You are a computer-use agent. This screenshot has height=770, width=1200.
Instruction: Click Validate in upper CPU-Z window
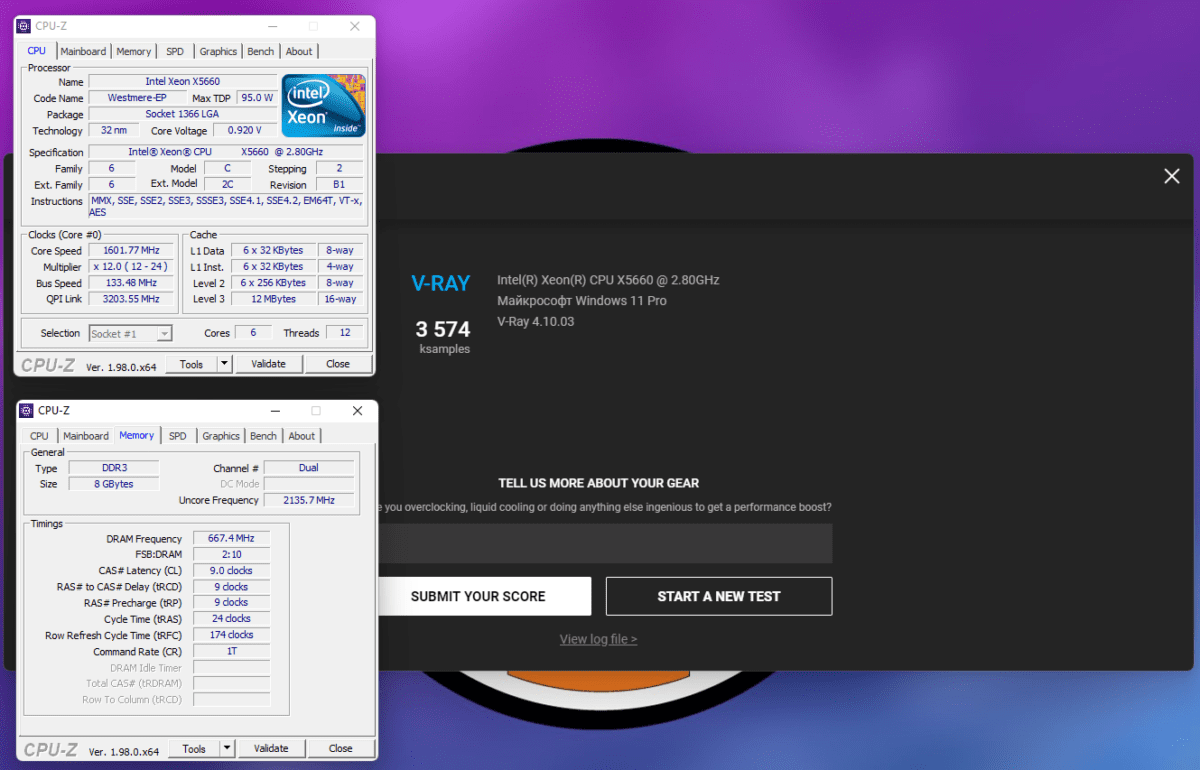pyautogui.click(x=268, y=364)
